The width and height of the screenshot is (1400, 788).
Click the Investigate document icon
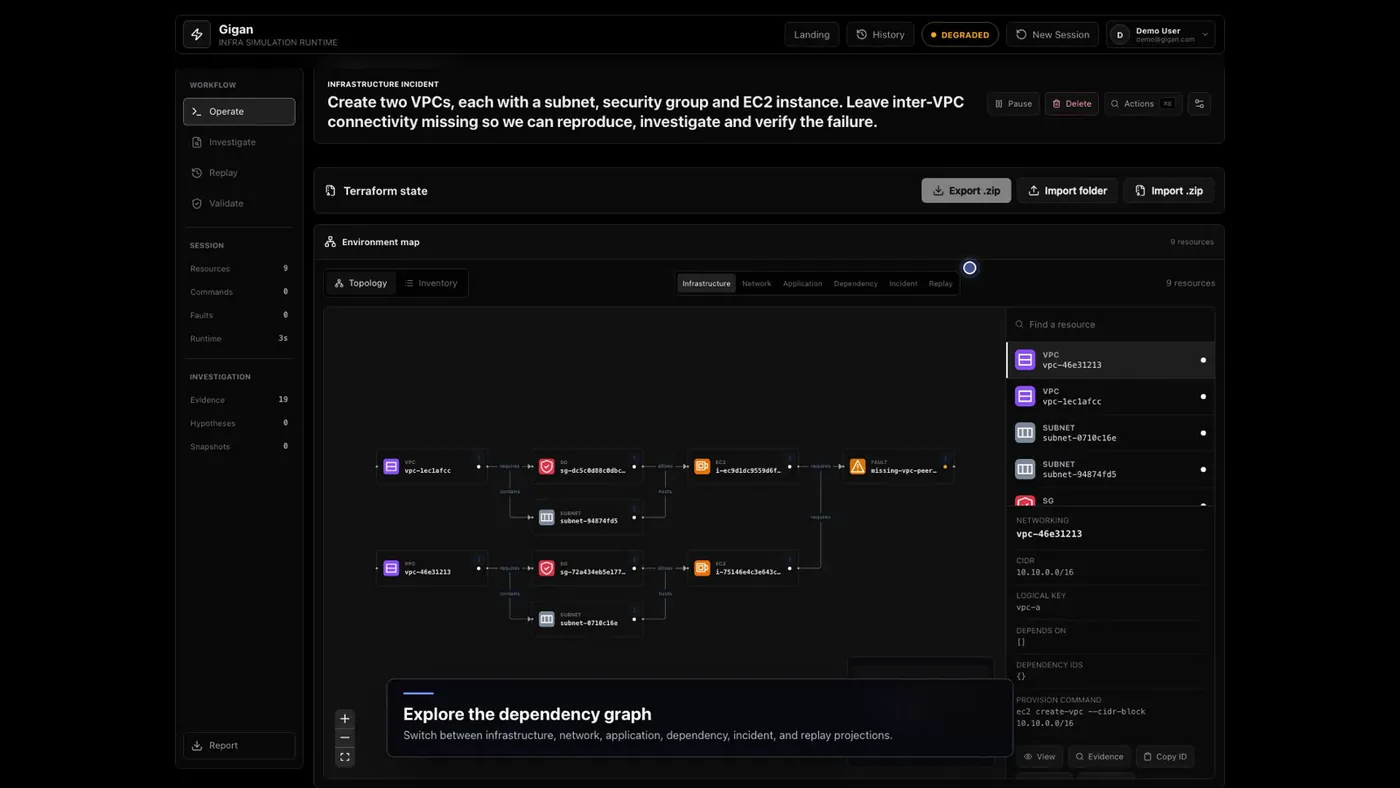[197, 142]
